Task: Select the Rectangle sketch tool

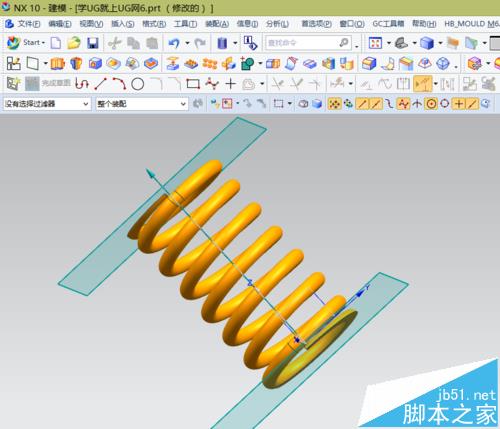Action: pos(193,84)
